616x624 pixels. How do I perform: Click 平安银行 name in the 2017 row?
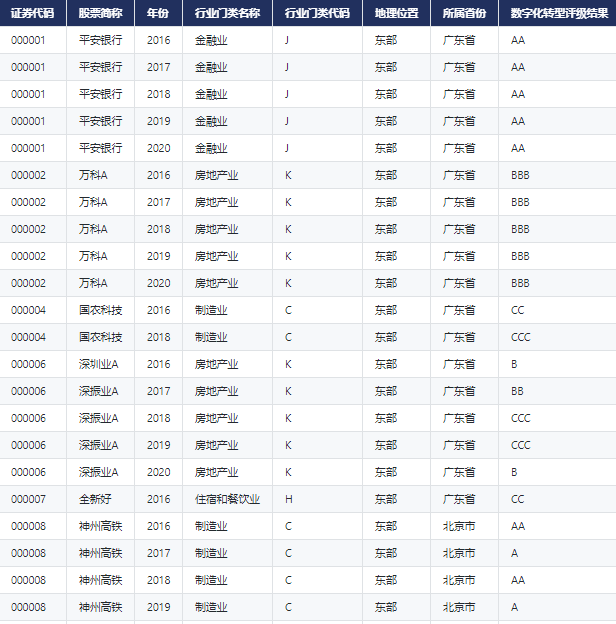(x=100, y=67)
